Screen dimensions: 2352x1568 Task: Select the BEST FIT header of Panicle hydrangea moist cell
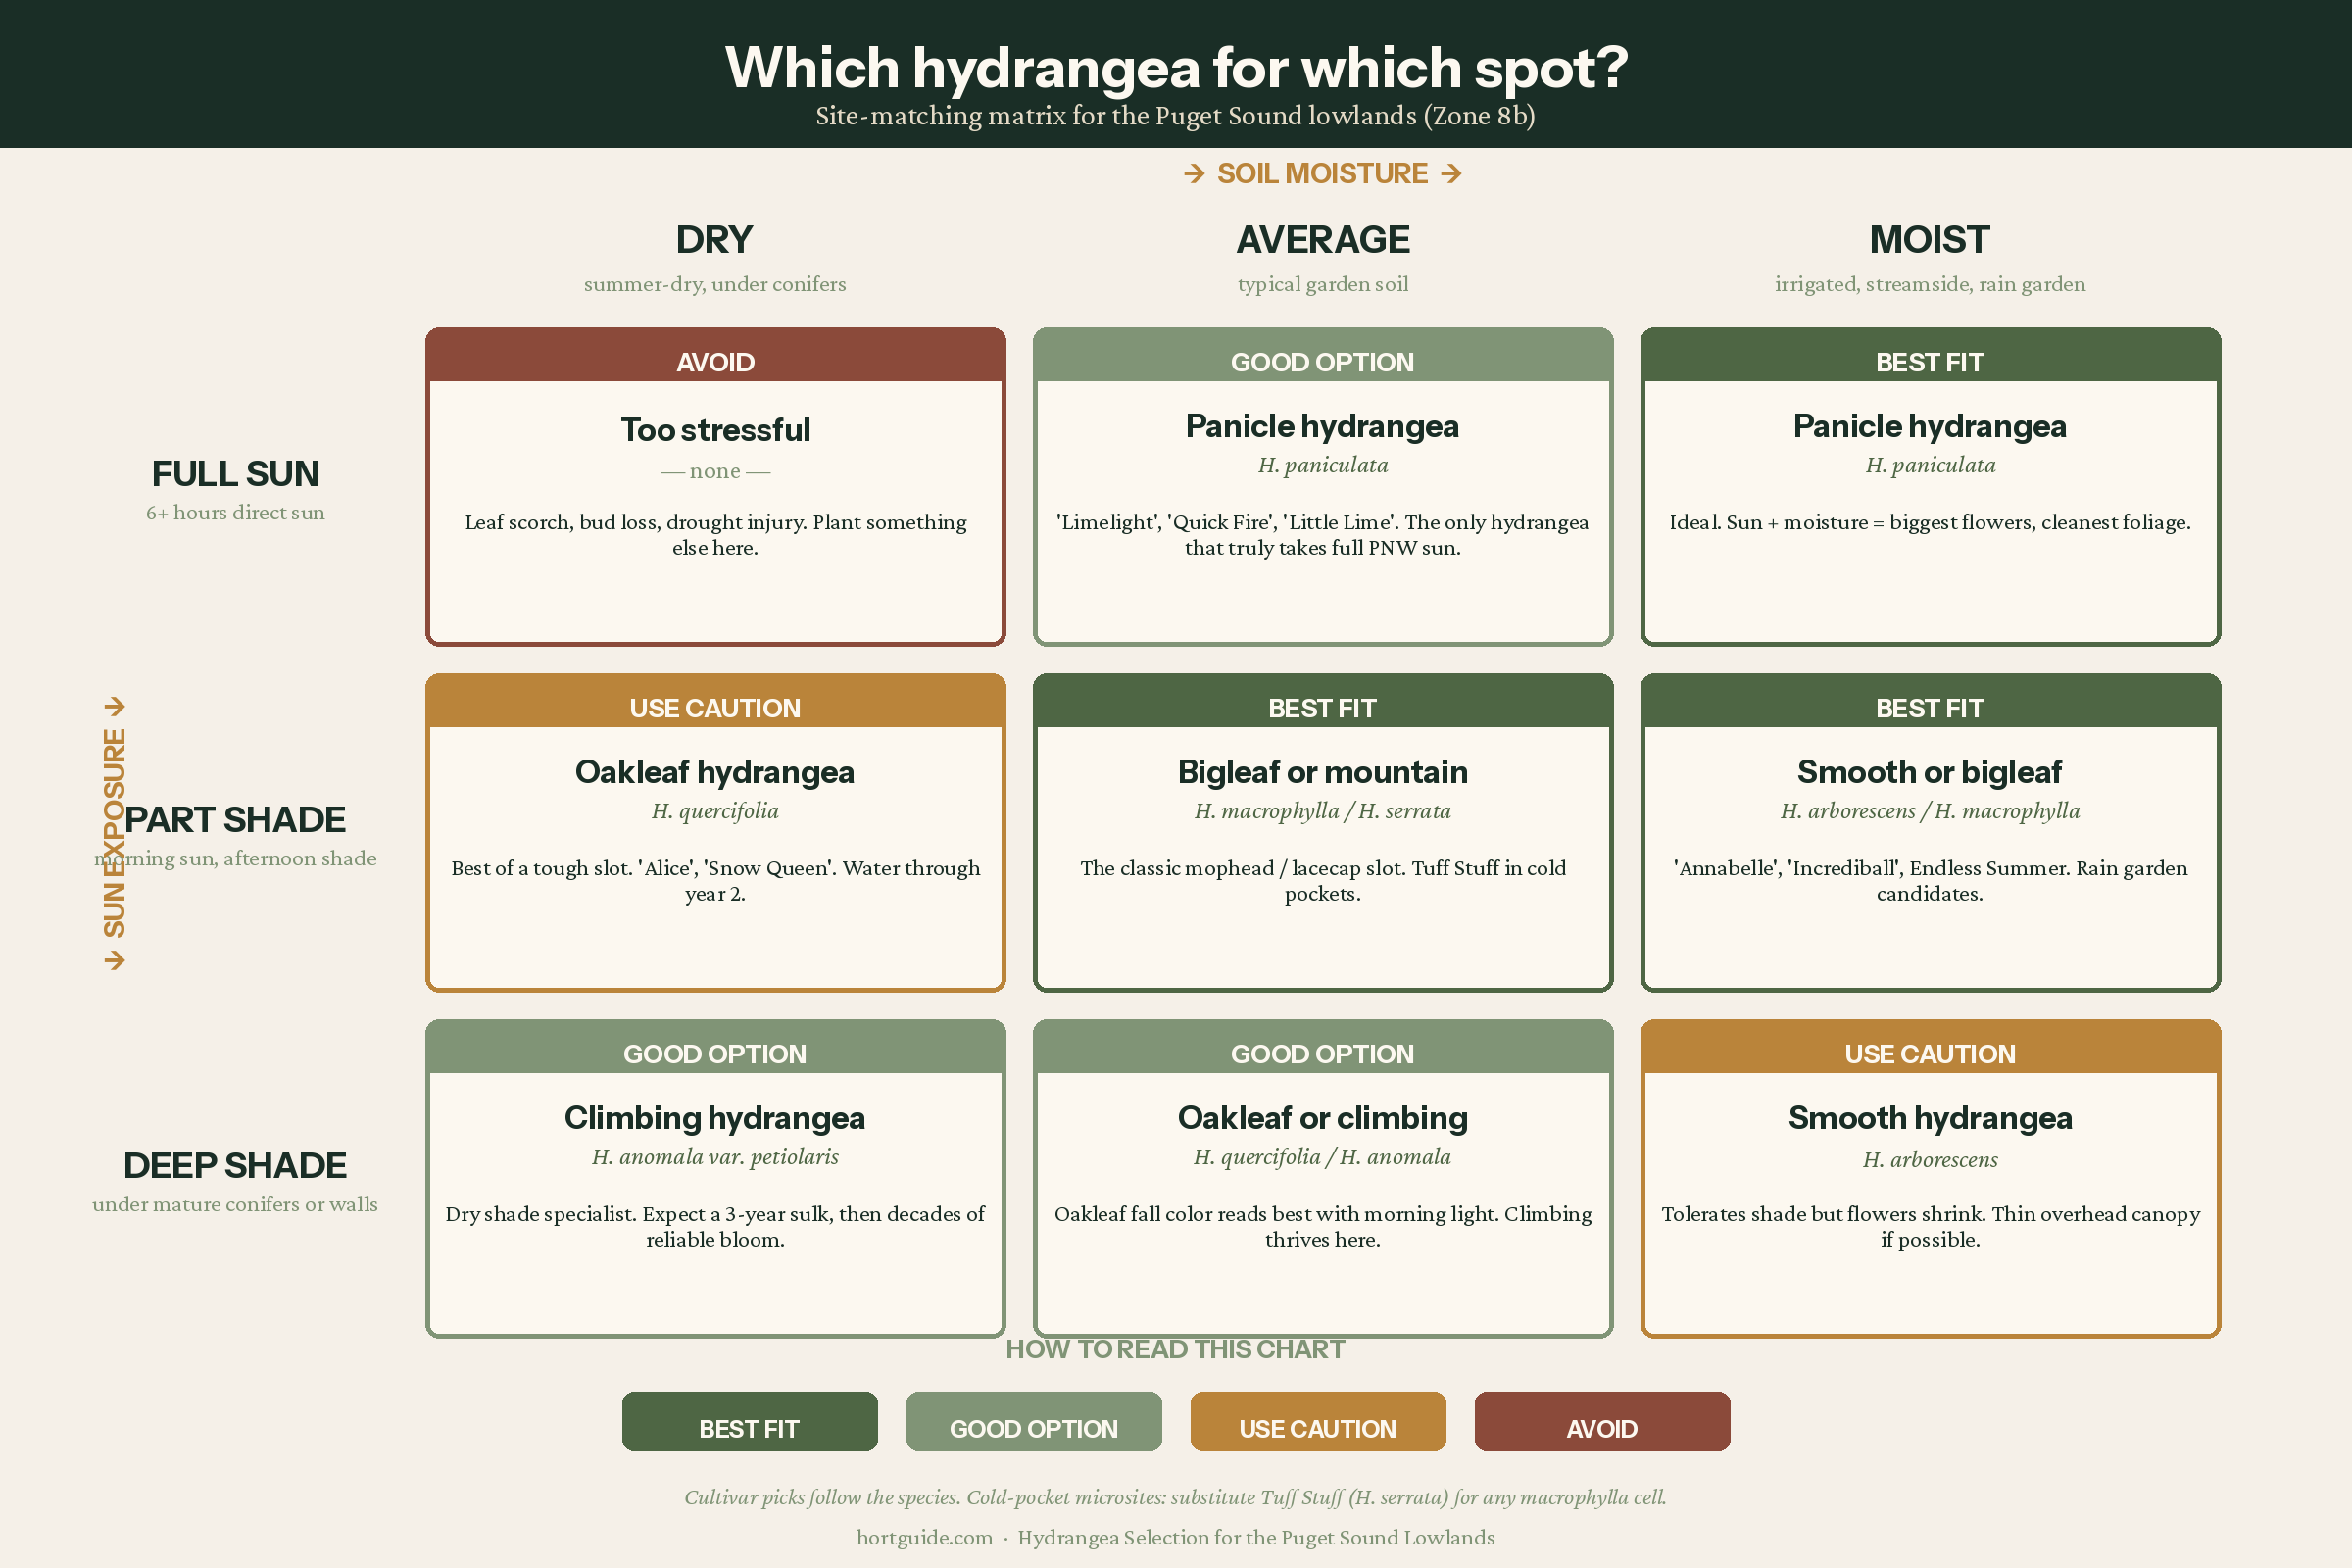click(1930, 362)
